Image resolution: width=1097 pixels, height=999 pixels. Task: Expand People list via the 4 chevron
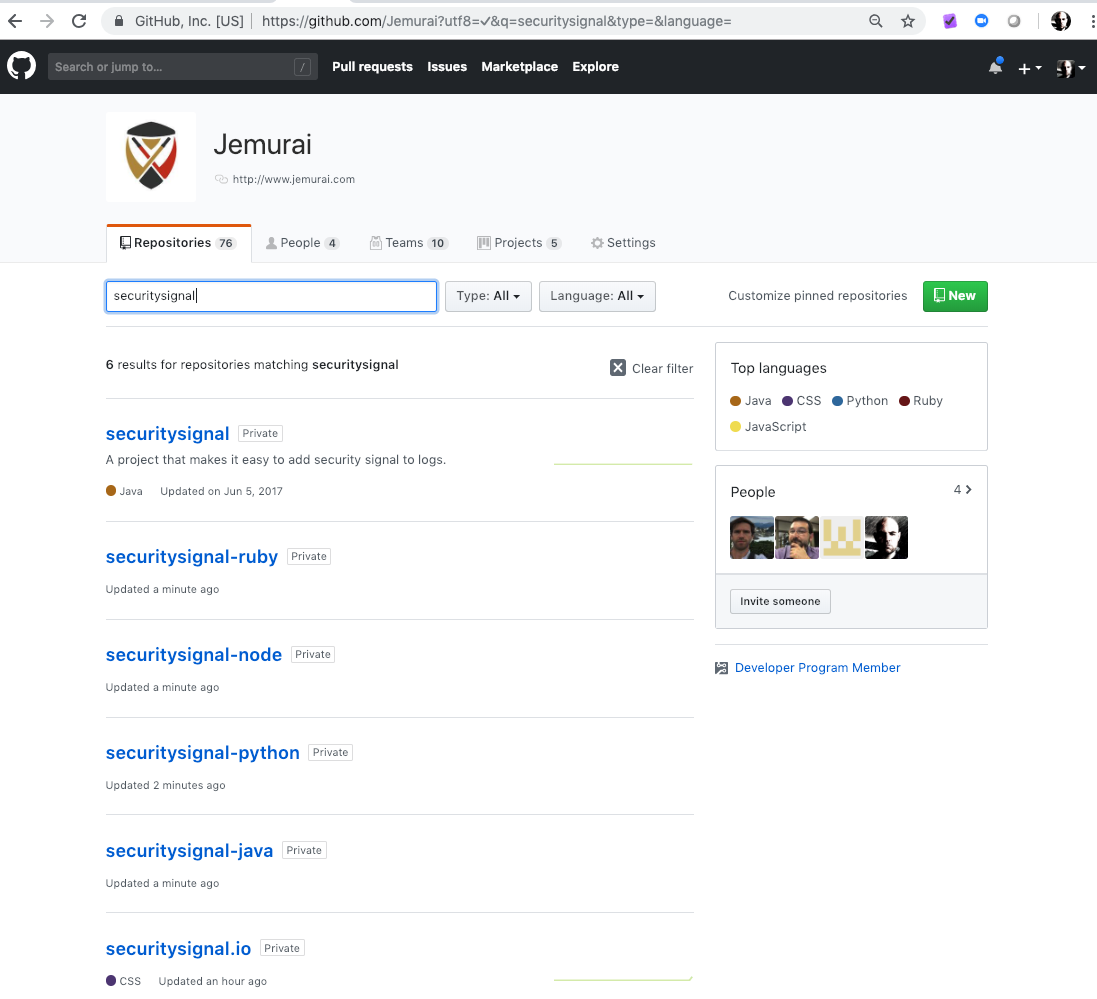[963, 490]
